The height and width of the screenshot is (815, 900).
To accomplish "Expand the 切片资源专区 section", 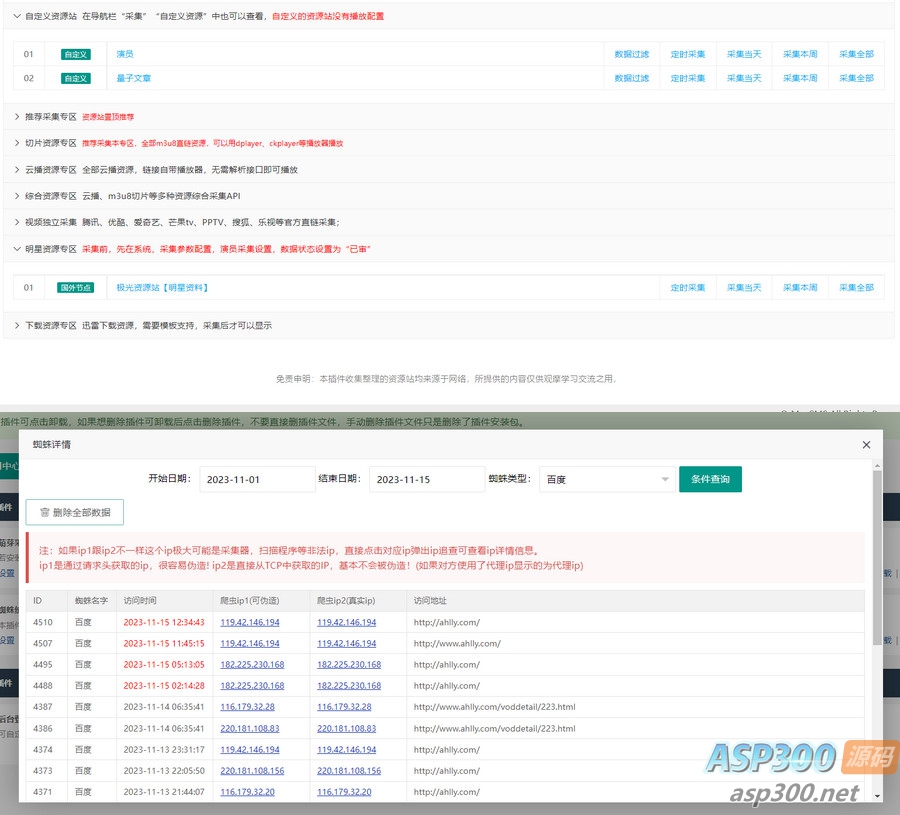I will pyautogui.click(x=17, y=143).
